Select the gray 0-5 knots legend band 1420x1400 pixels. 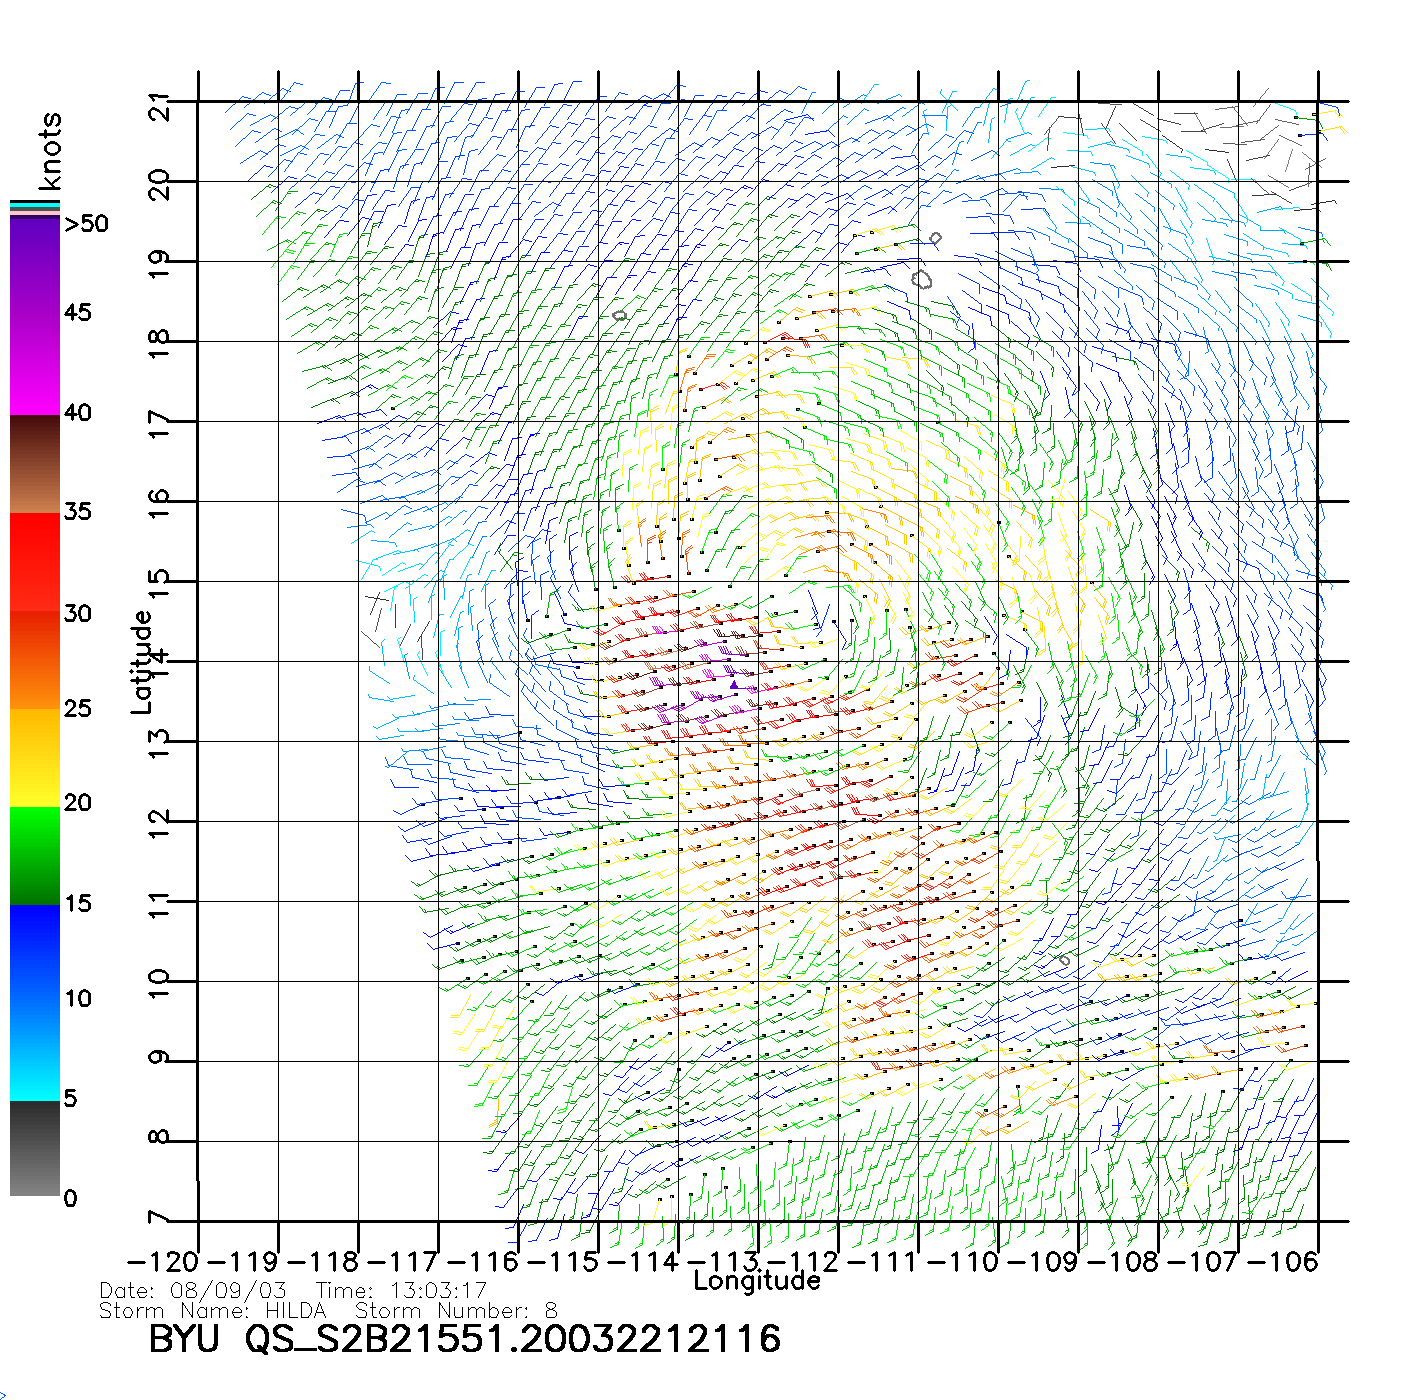[35, 1148]
